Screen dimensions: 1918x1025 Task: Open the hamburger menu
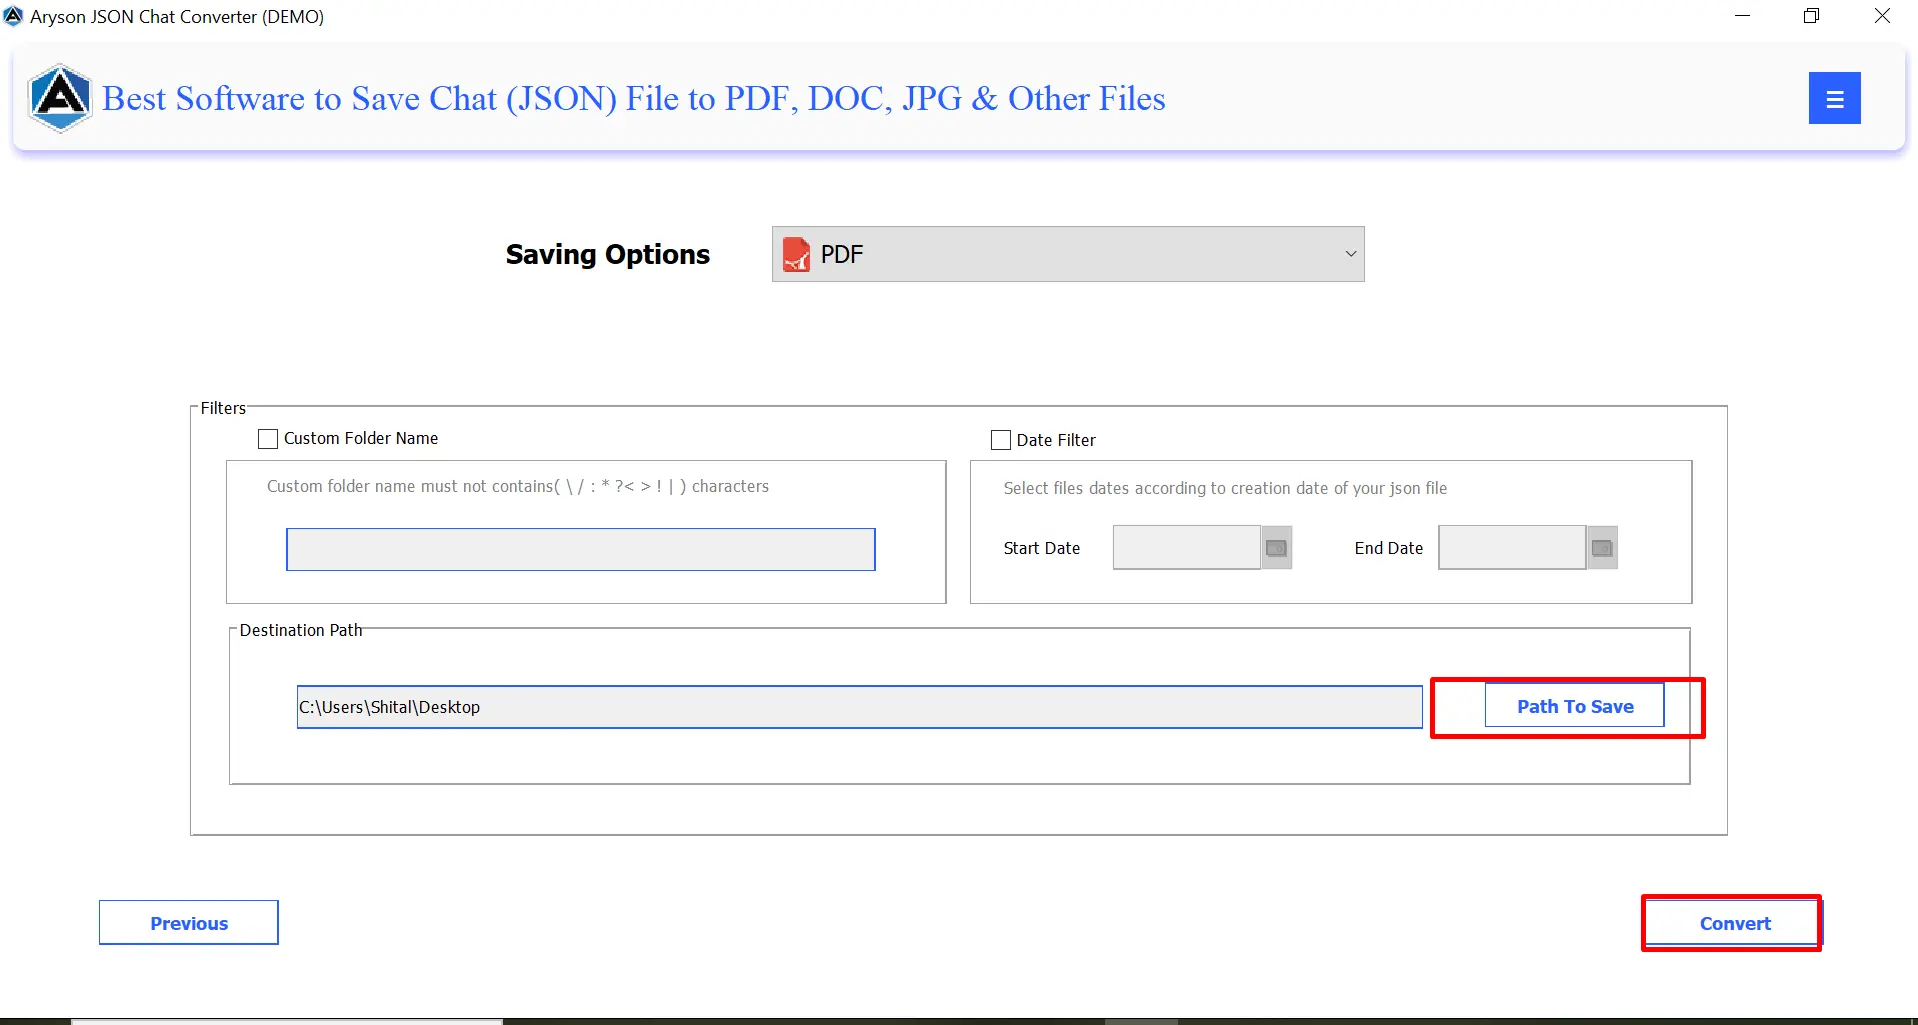tap(1835, 97)
